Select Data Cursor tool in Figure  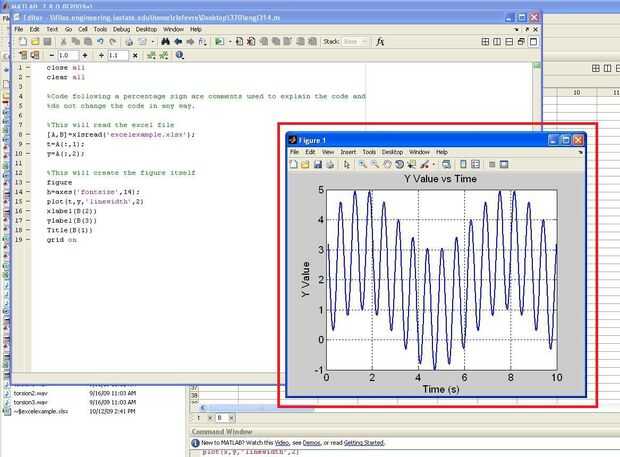tap(412, 164)
